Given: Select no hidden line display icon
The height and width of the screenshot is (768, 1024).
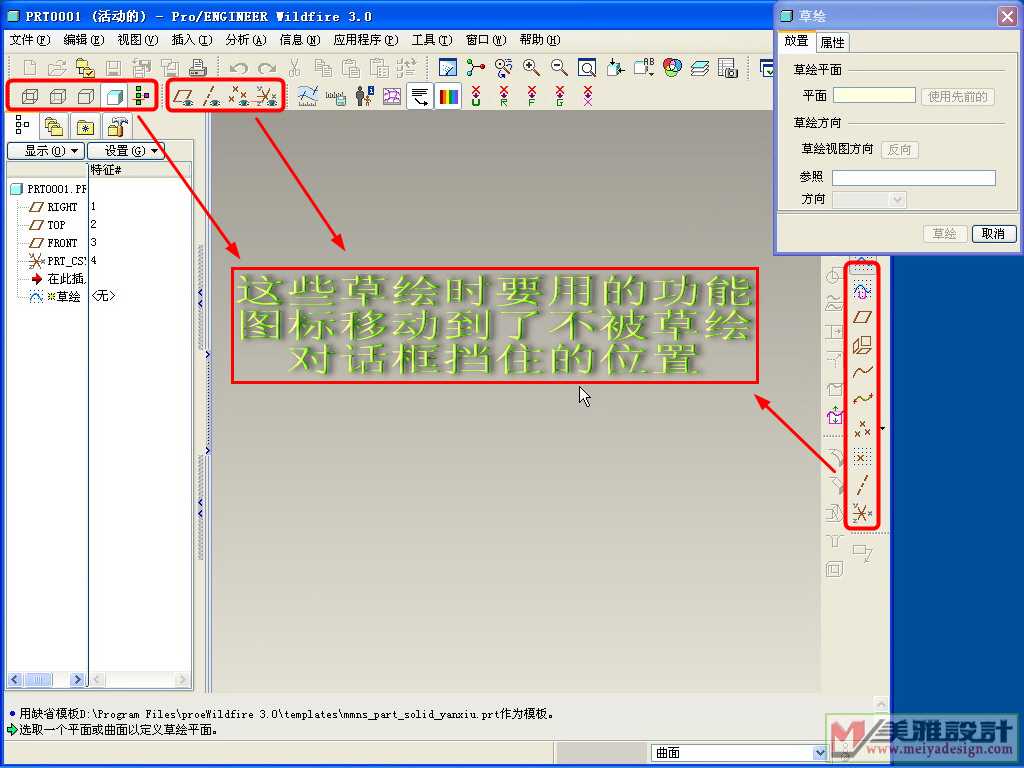Looking at the screenshot, I should (86, 97).
